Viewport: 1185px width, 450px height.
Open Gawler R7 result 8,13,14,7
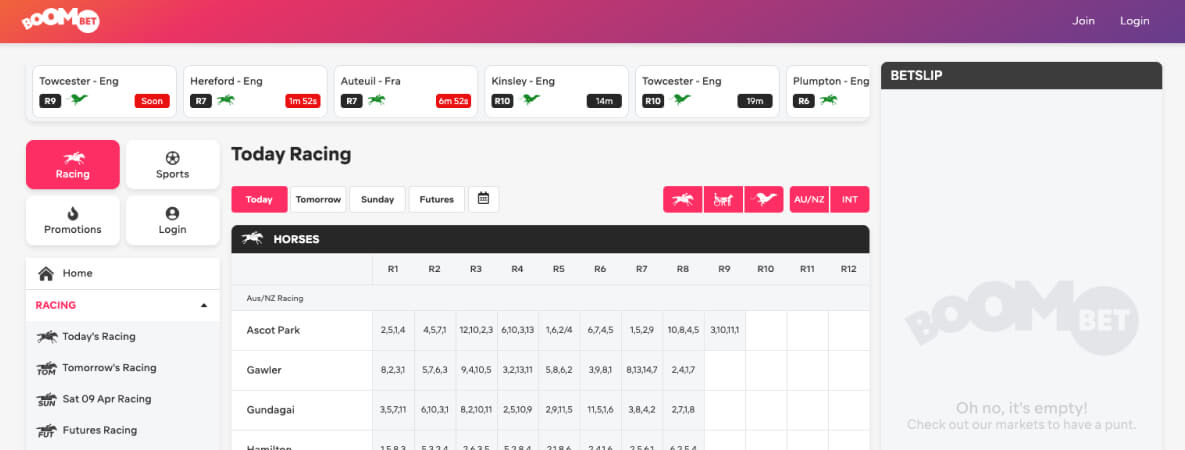[x=642, y=370]
